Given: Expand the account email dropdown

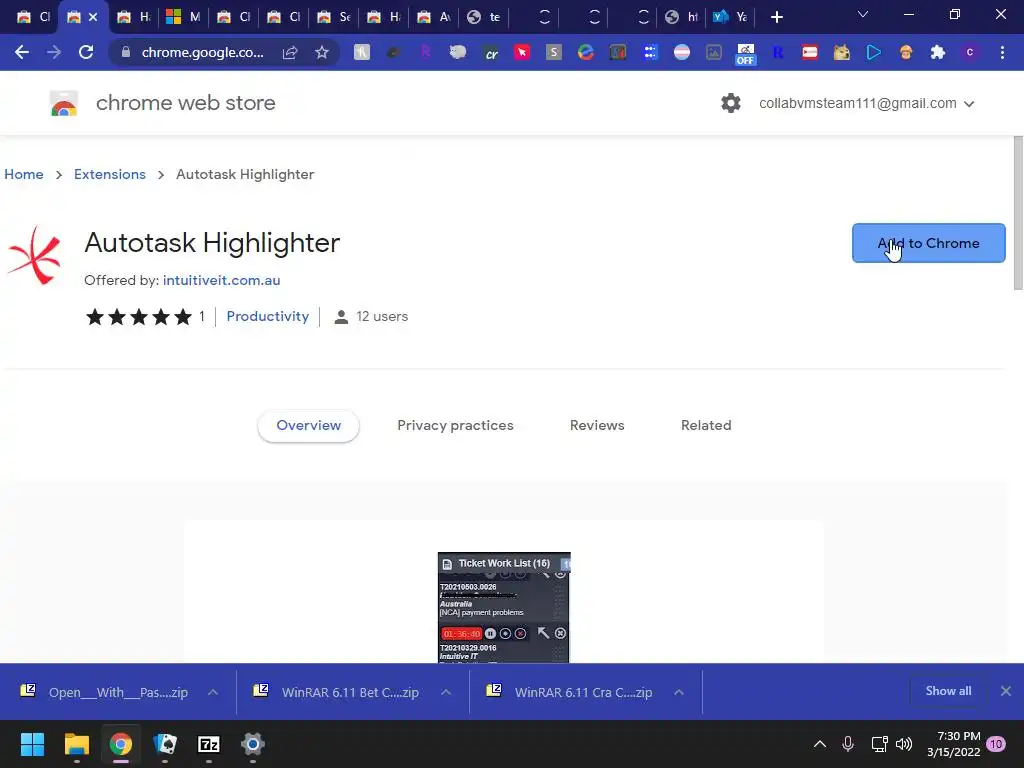Looking at the screenshot, I should point(969,104).
